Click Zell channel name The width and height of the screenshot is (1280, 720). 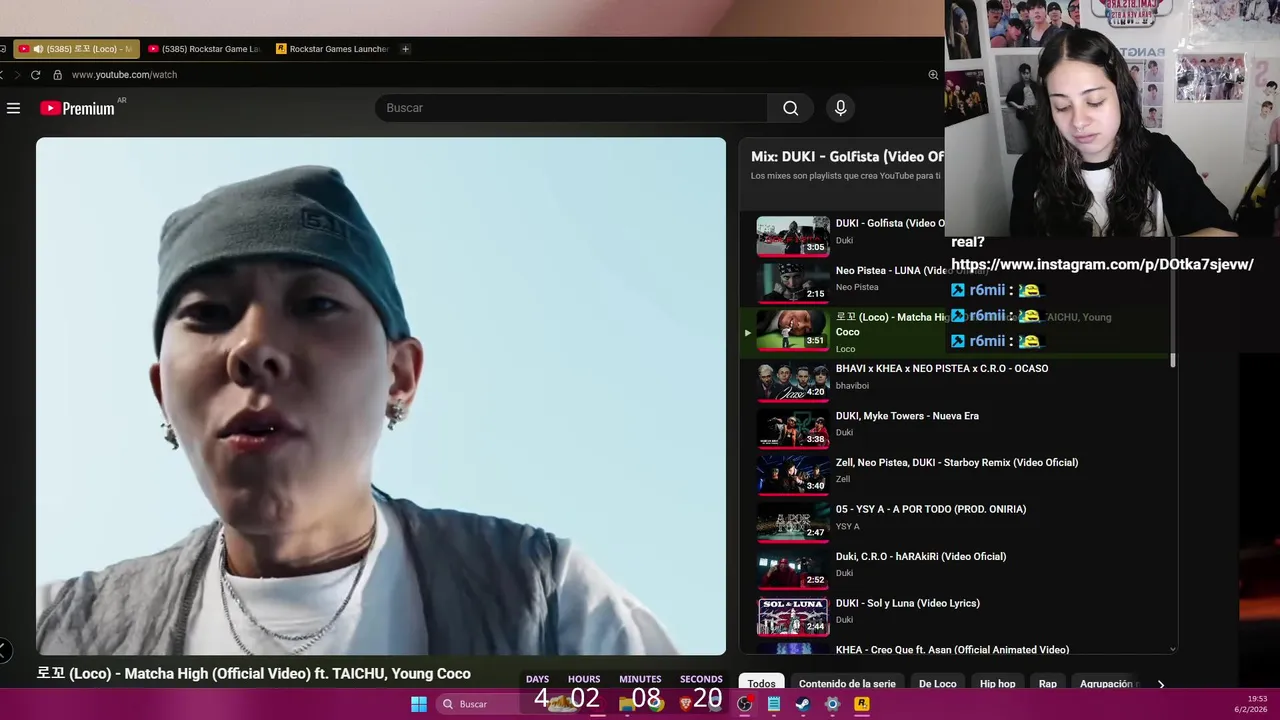click(843, 480)
